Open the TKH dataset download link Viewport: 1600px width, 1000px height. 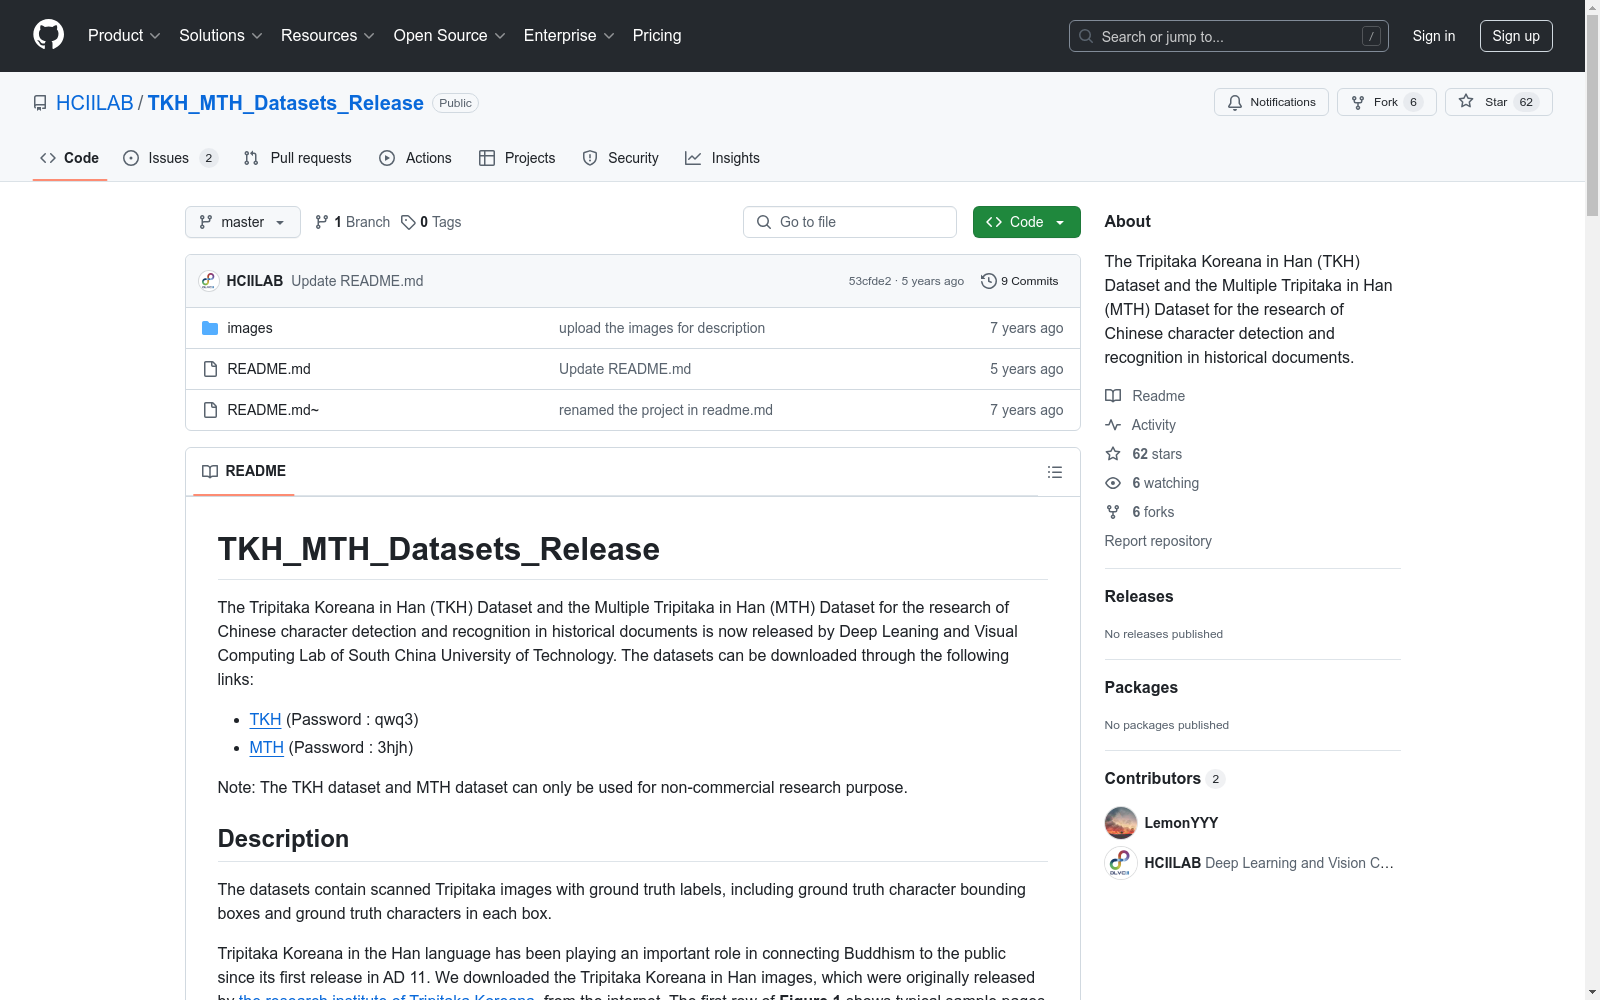tap(265, 720)
